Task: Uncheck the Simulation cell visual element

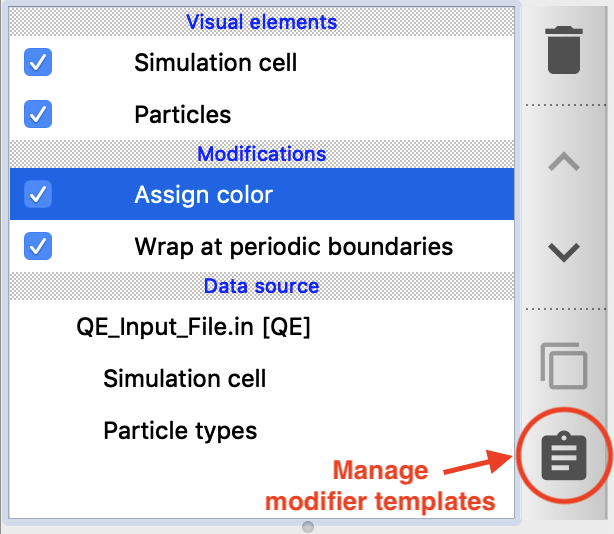Action: click(x=38, y=63)
